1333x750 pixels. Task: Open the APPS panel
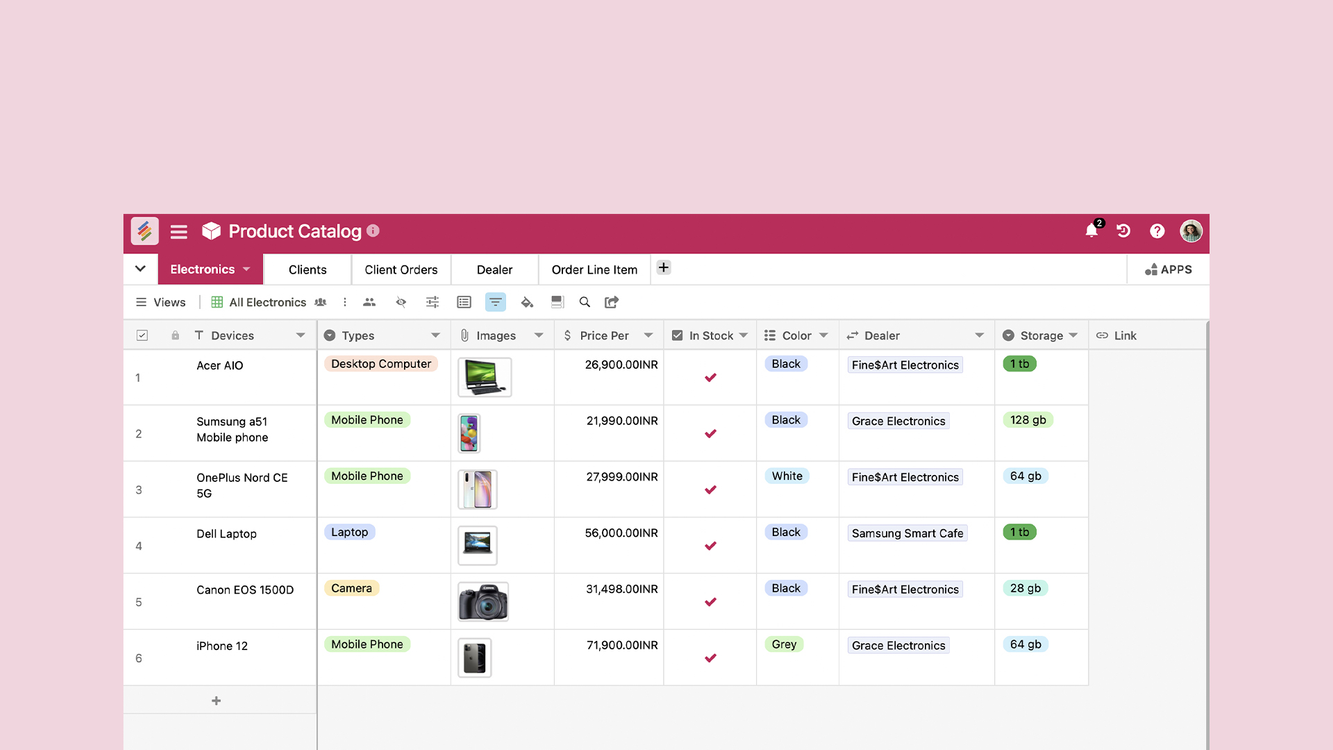[x=1168, y=269]
